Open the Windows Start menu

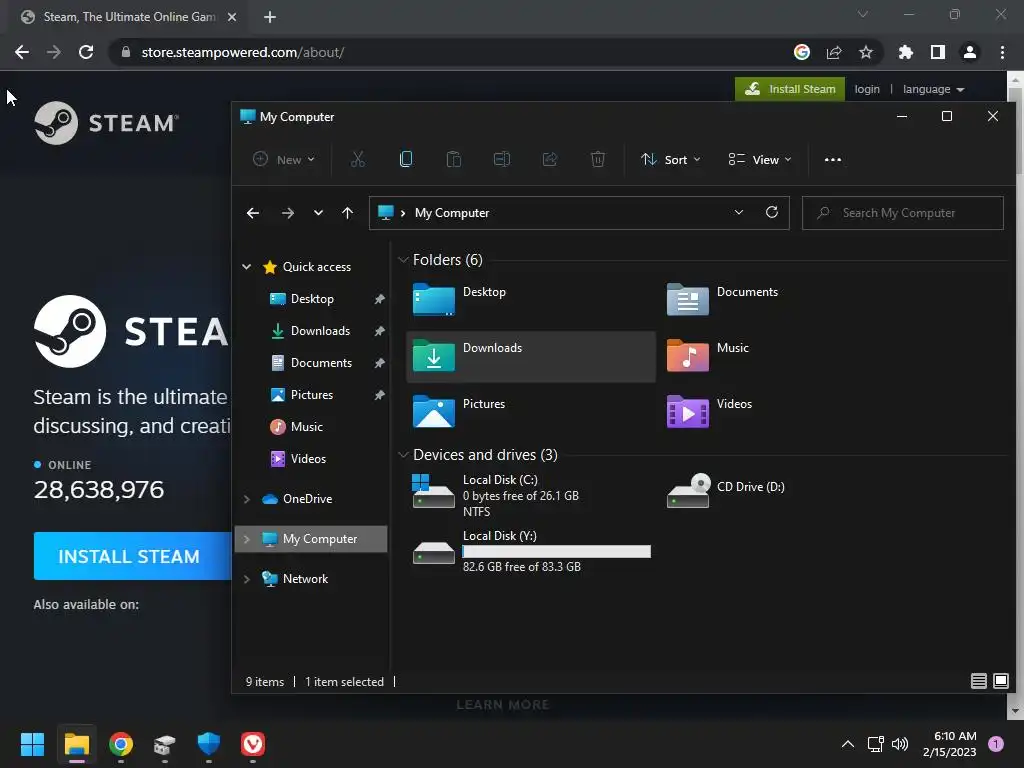coord(32,744)
